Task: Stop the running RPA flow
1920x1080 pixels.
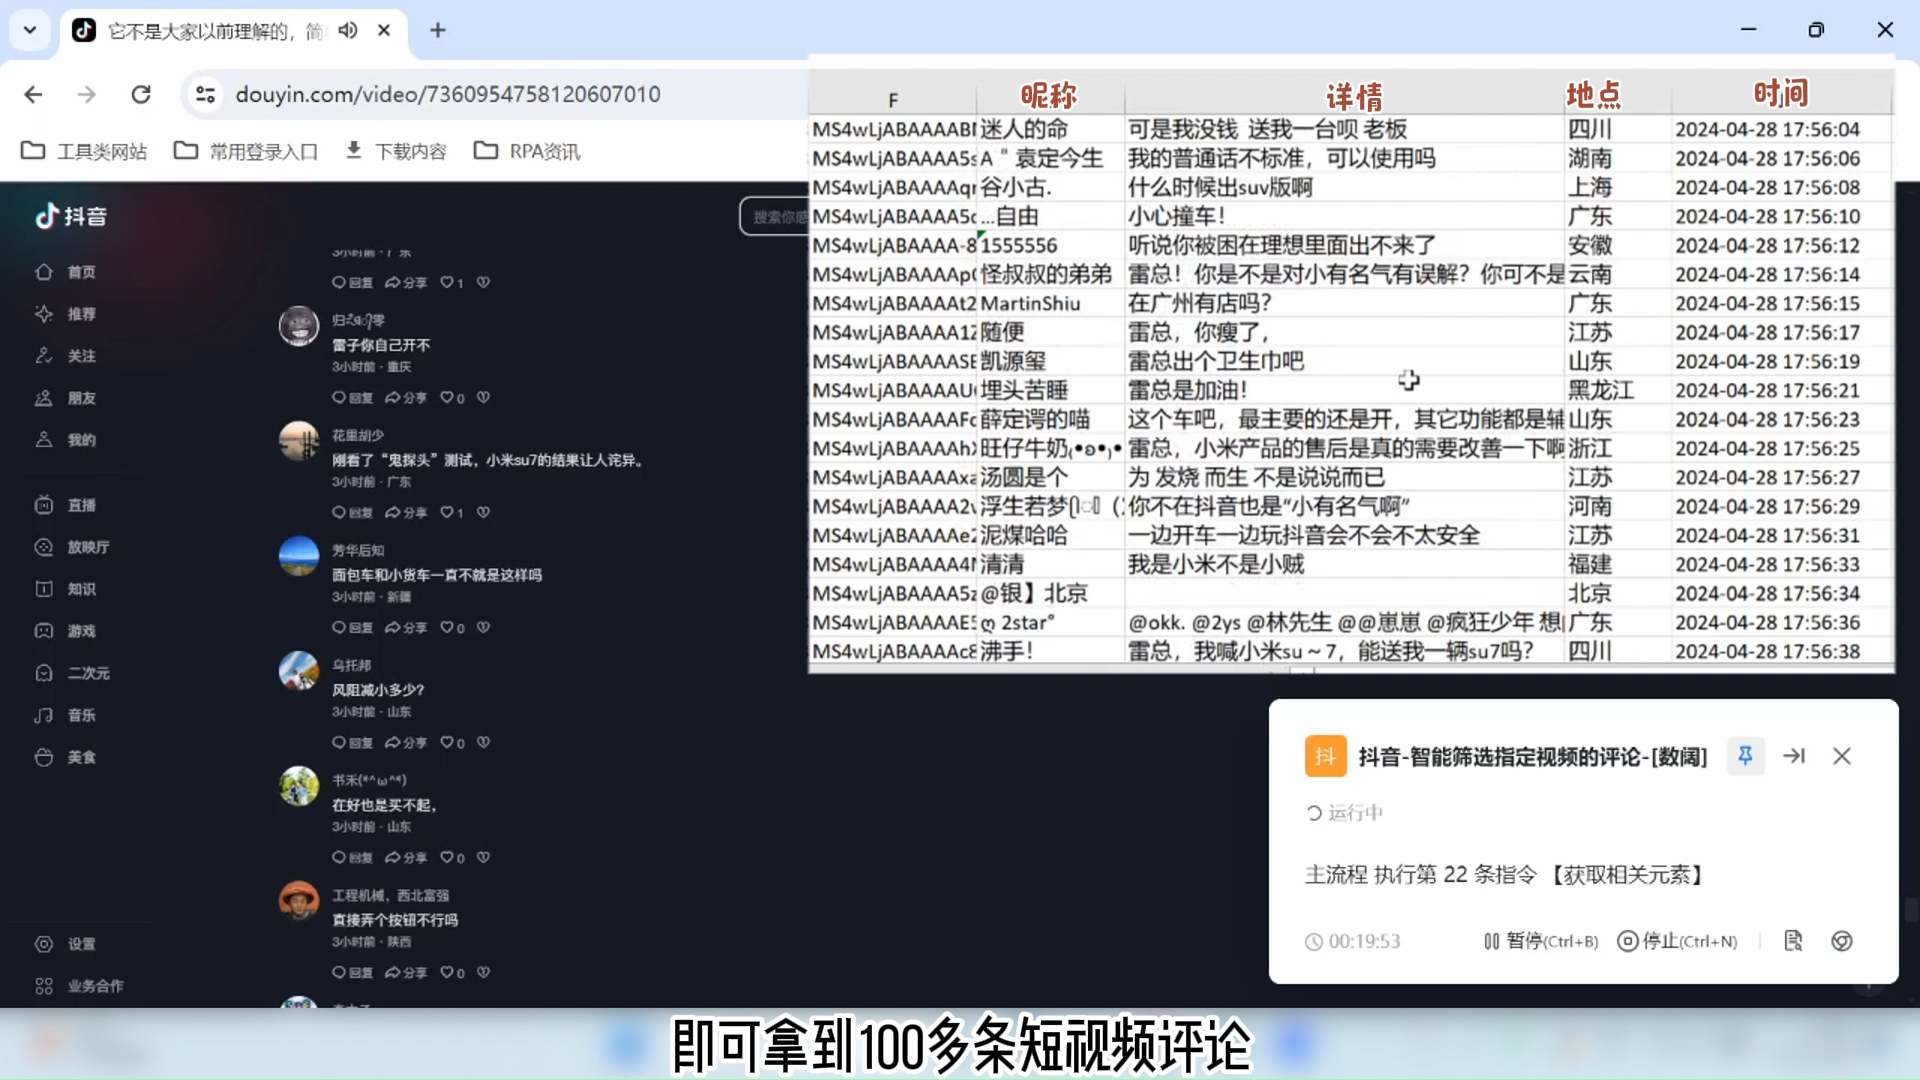Action: tap(1677, 941)
